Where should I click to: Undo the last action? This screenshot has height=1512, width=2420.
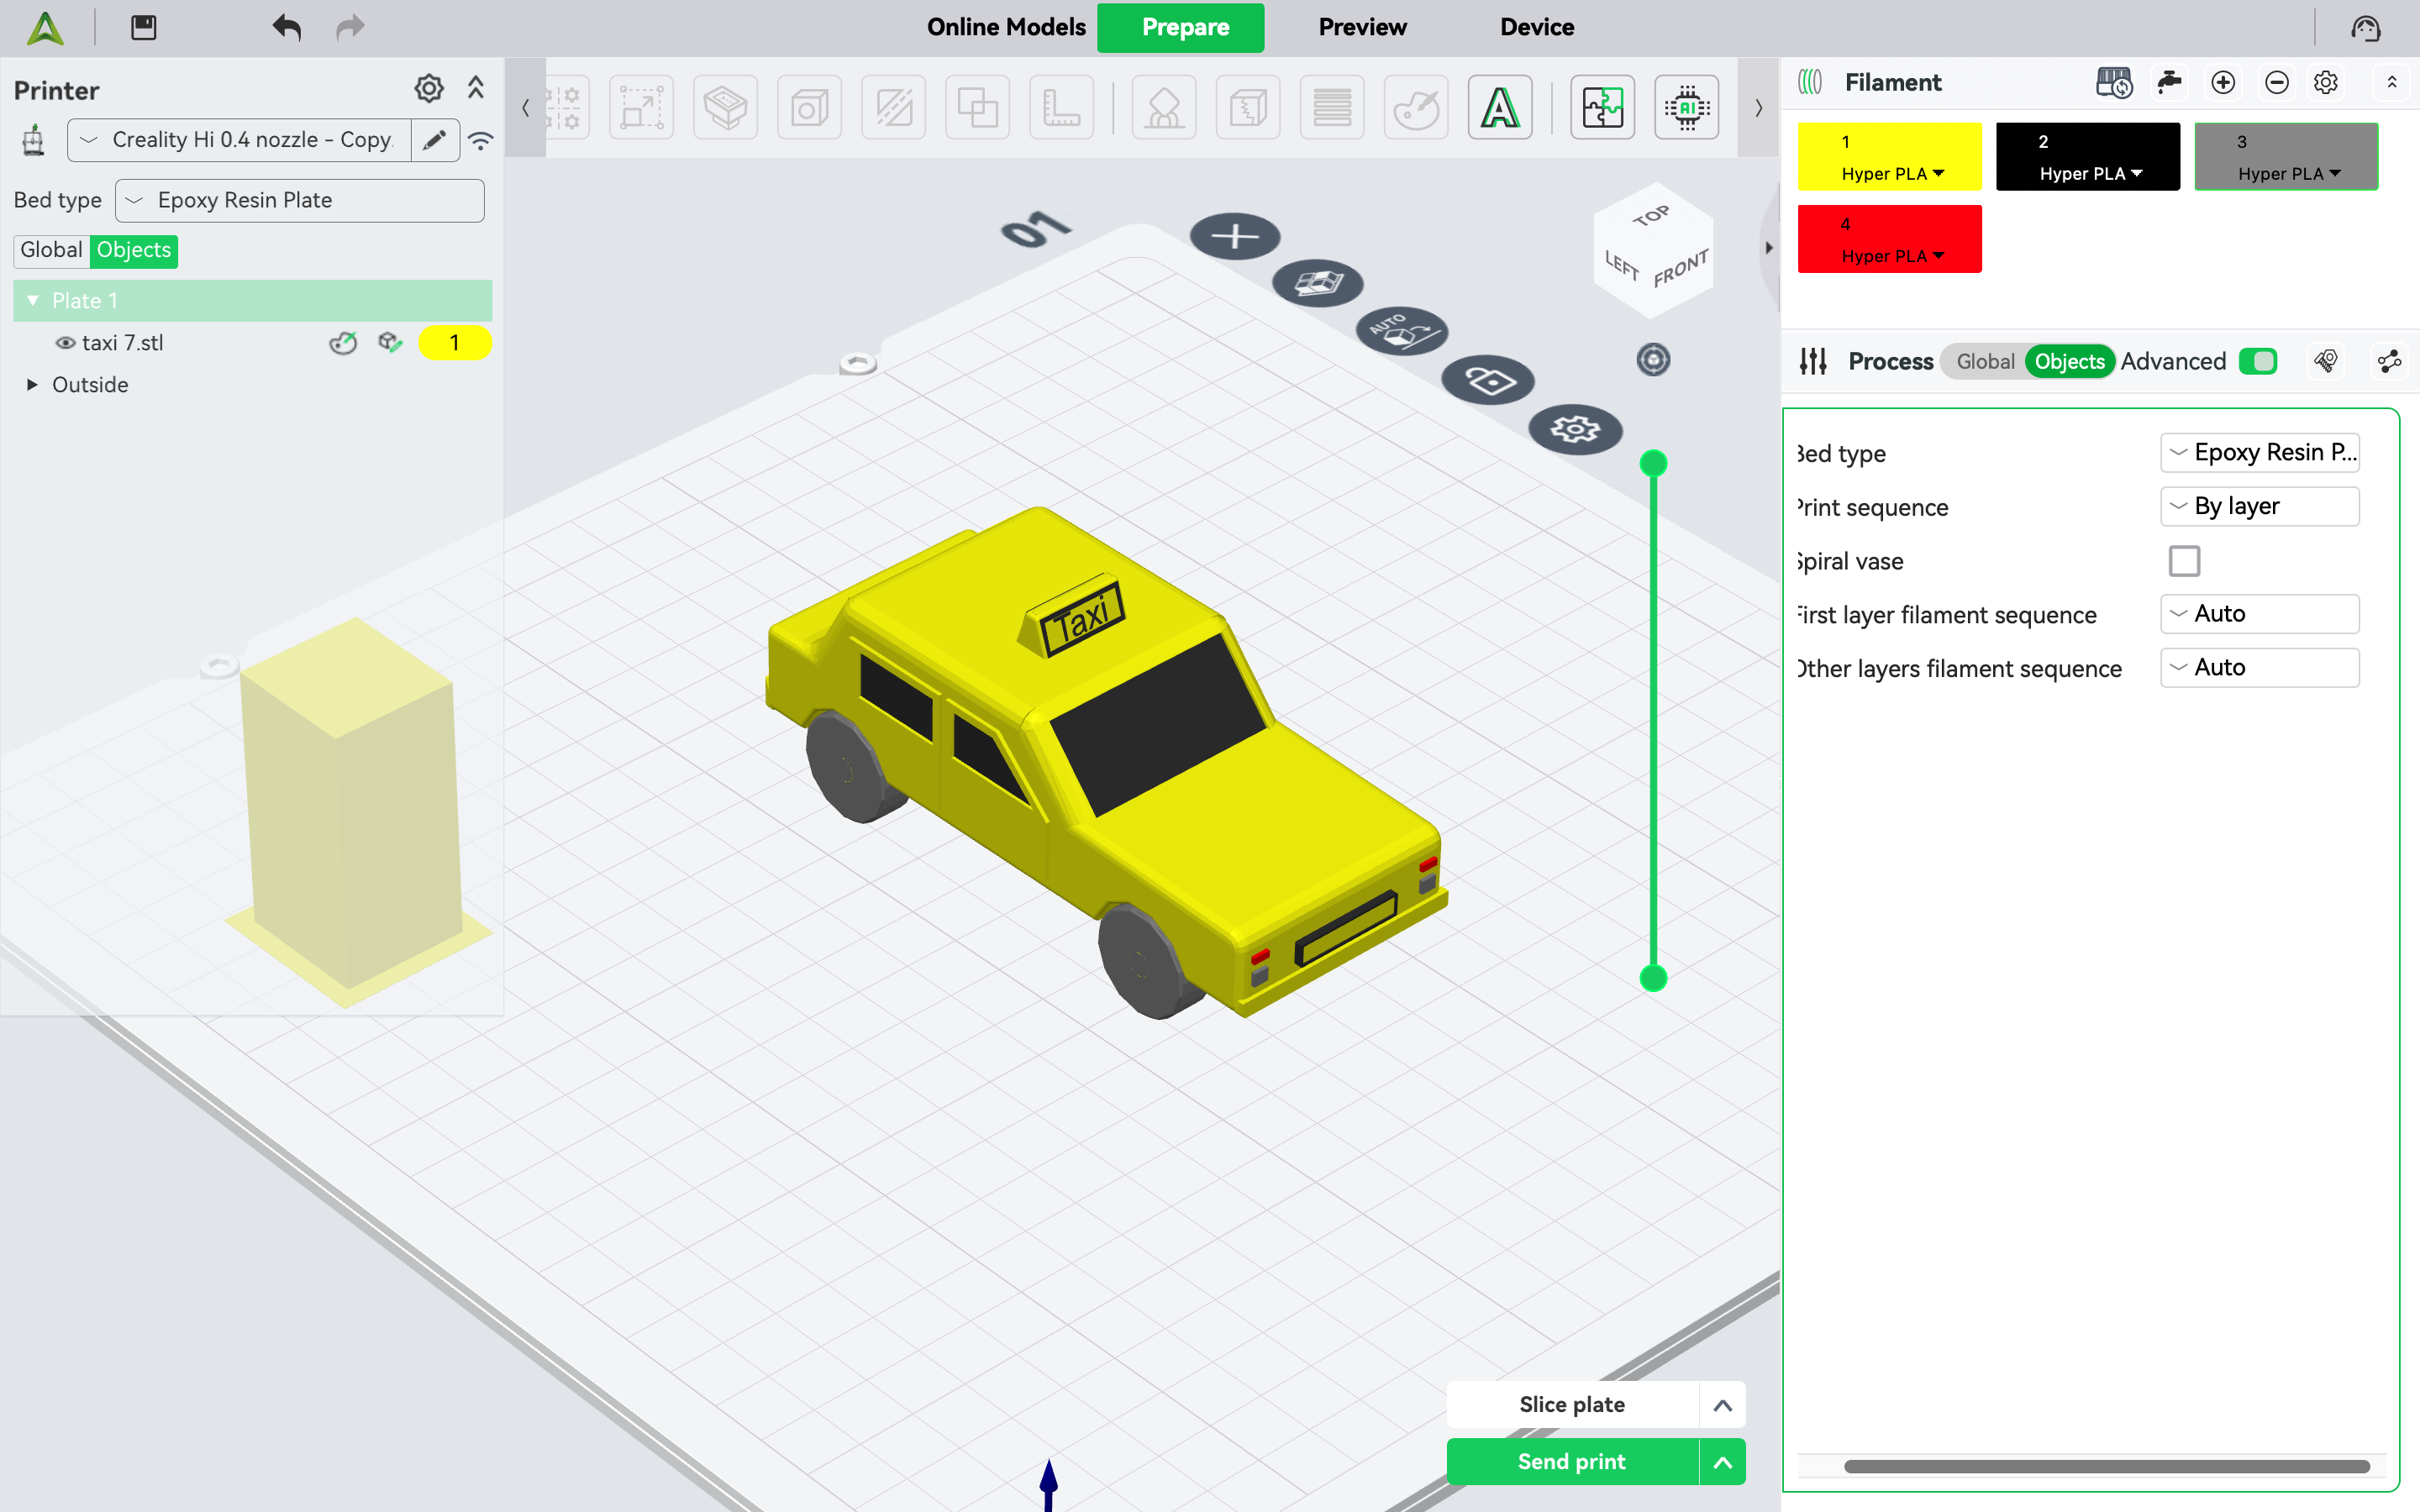click(286, 27)
